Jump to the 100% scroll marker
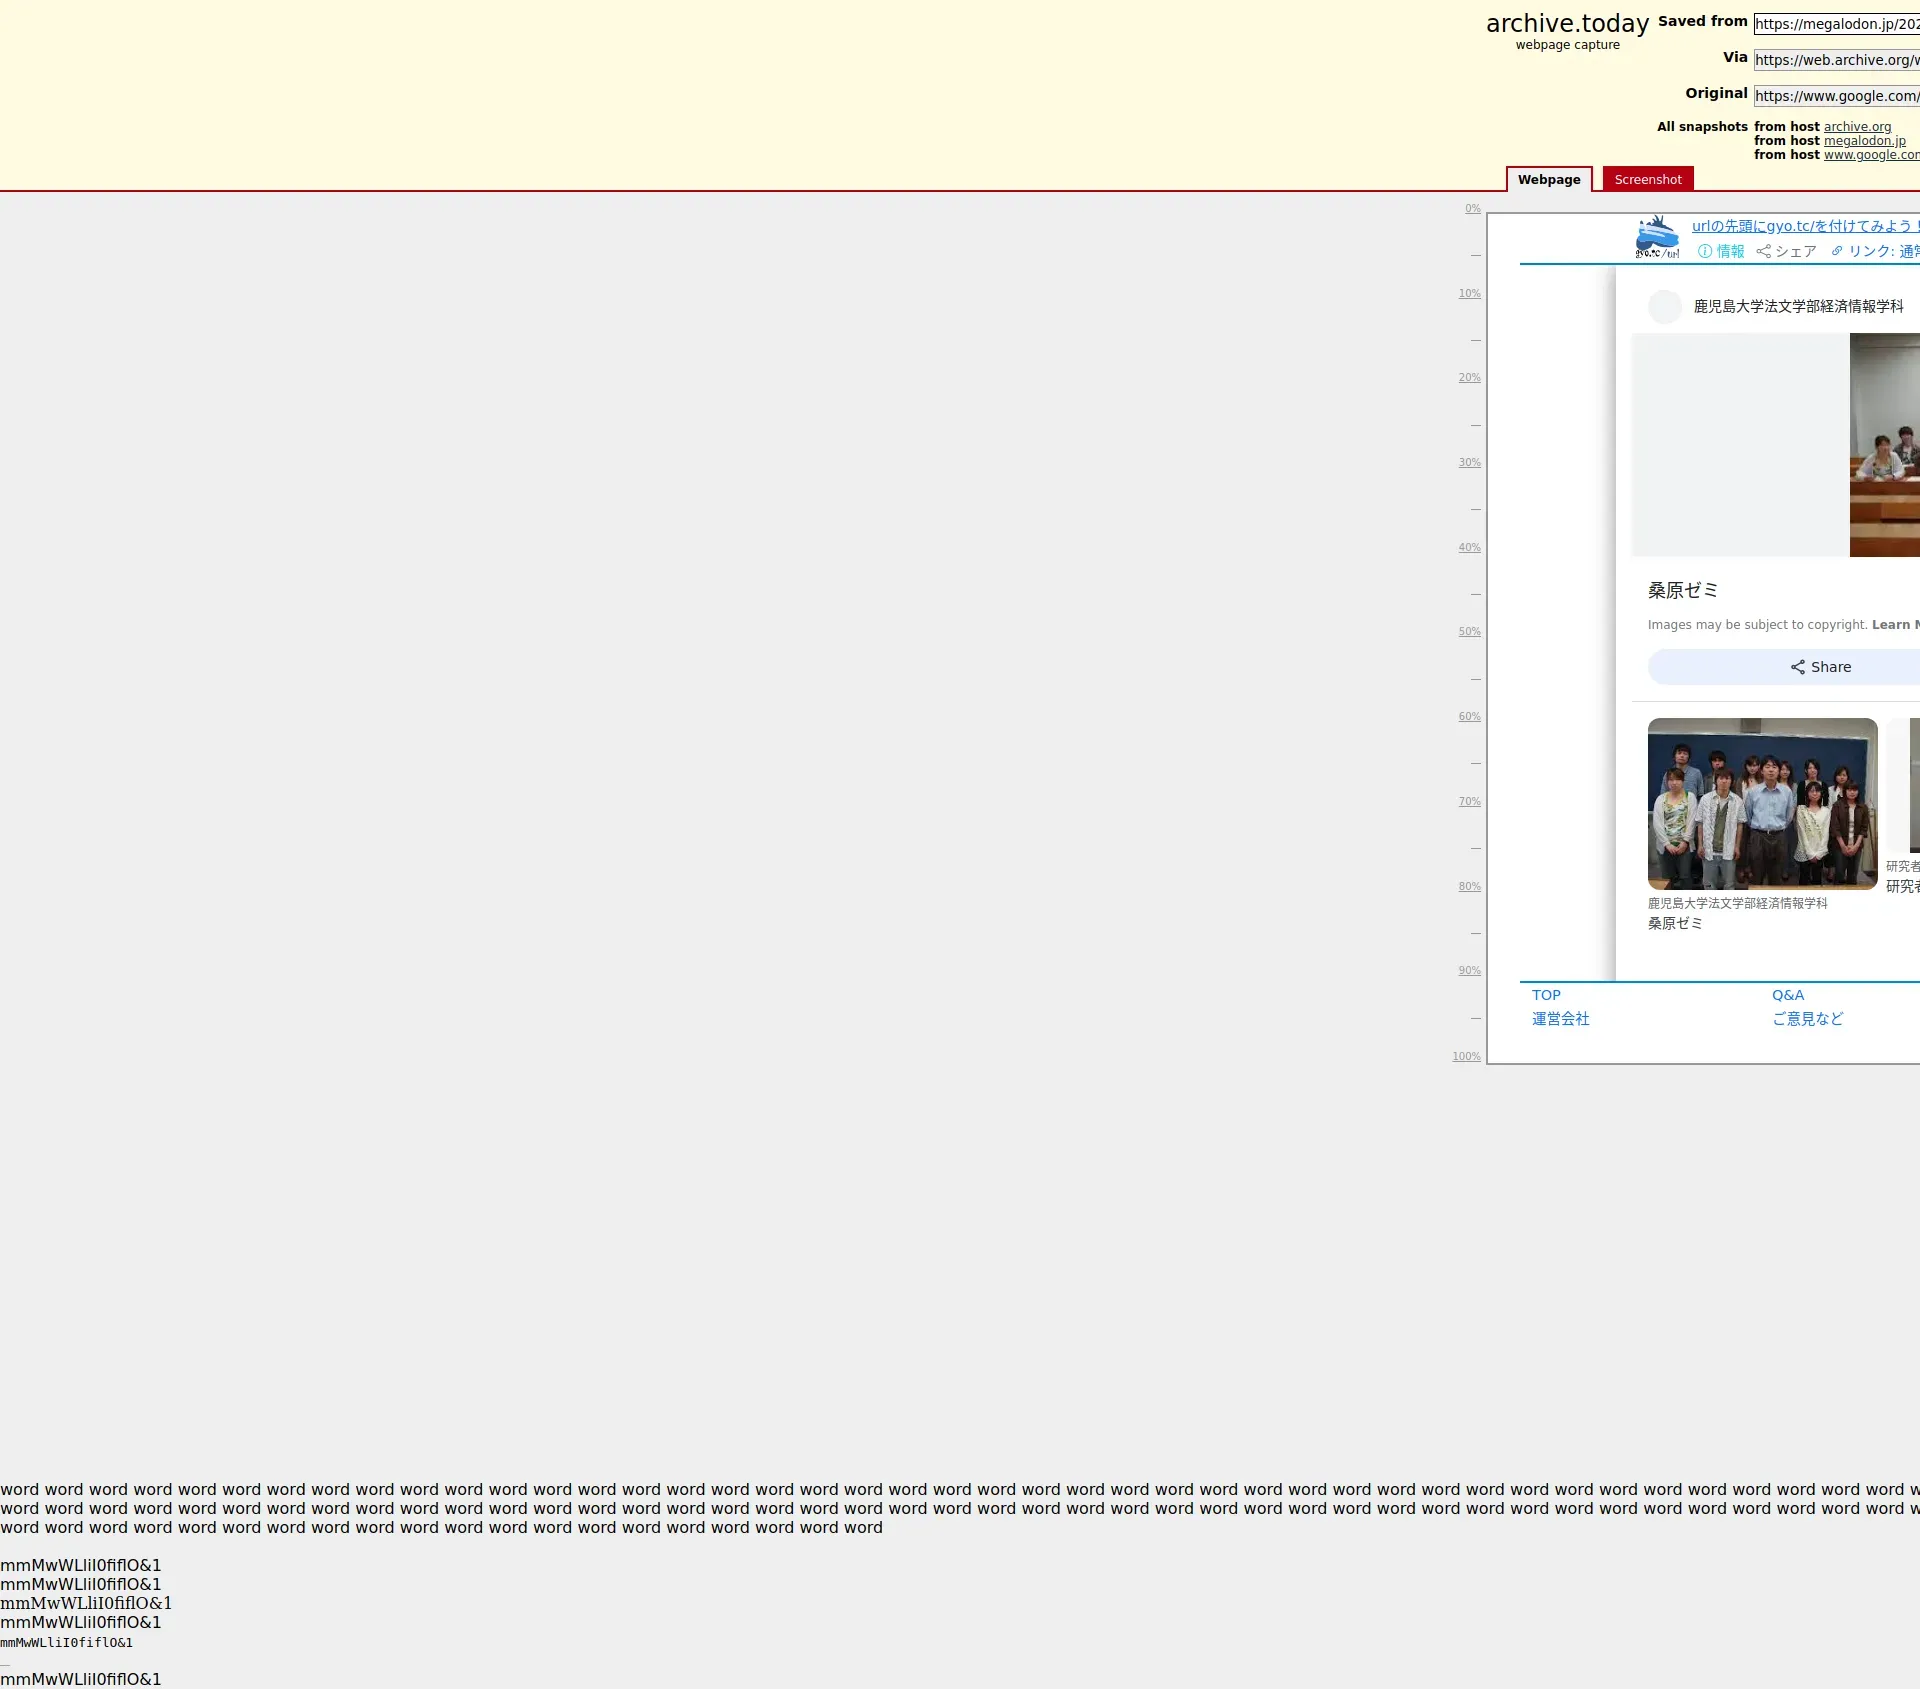The width and height of the screenshot is (1920, 1689). [1466, 1057]
